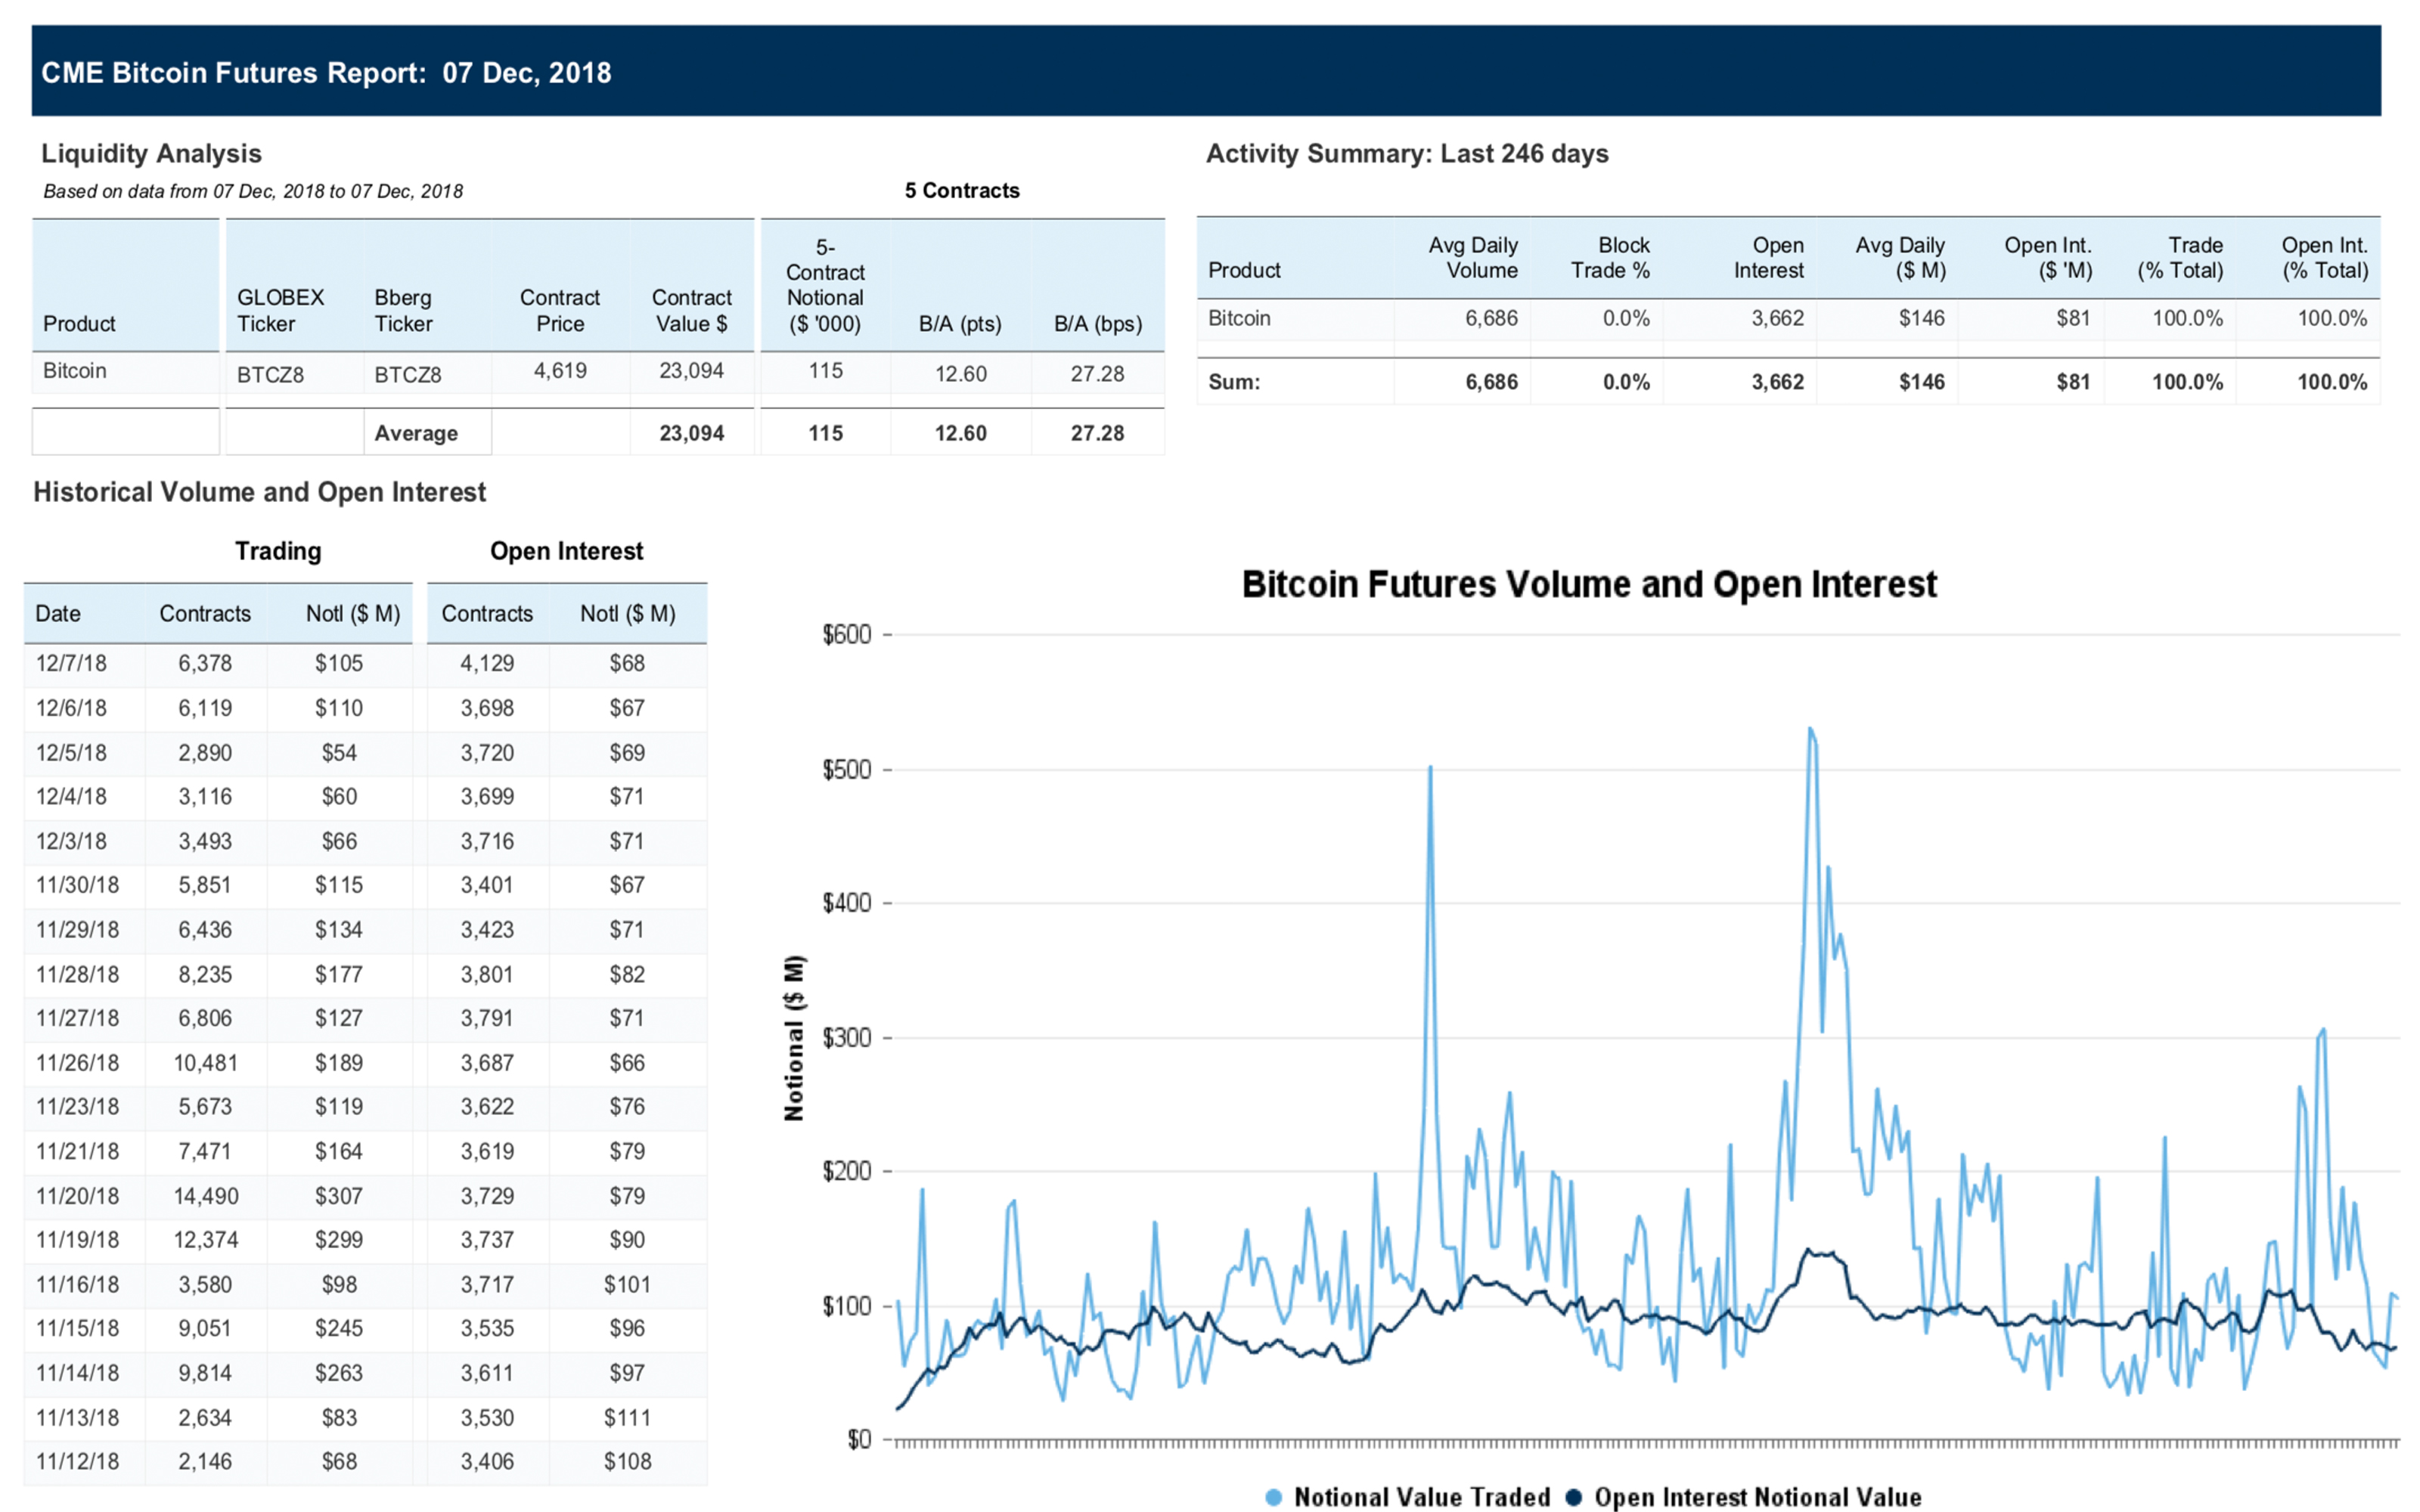Click the Block Trade % column header
2420x1512 pixels.
[1609, 258]
